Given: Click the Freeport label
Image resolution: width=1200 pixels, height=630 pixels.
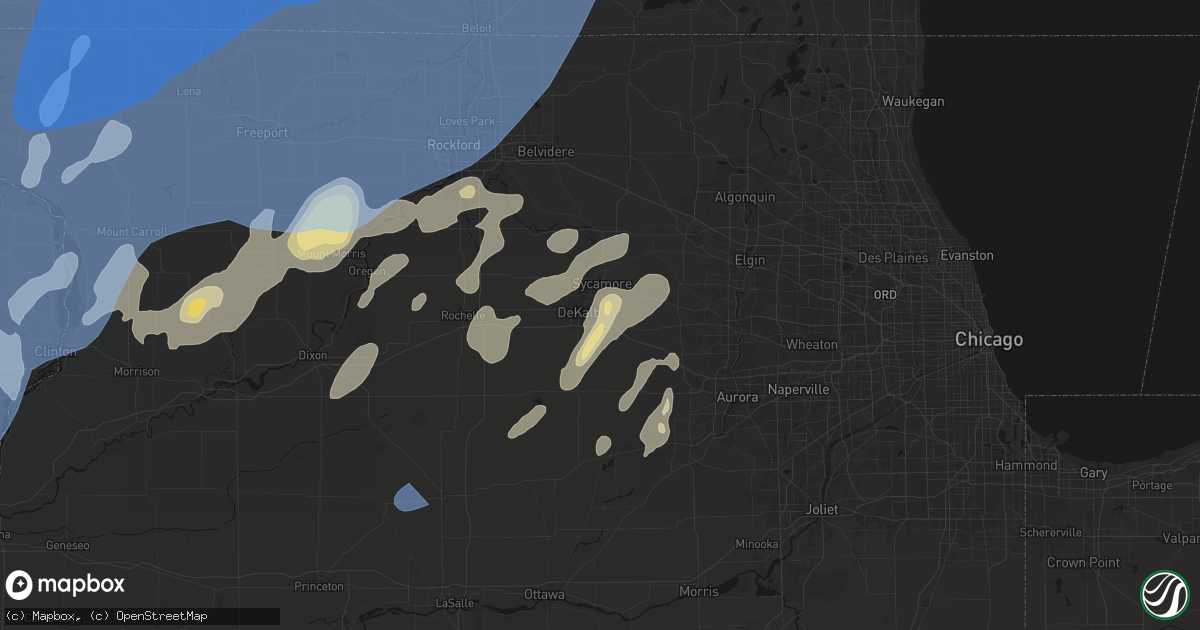Looking at the screenshot, I should pos(262,132).
